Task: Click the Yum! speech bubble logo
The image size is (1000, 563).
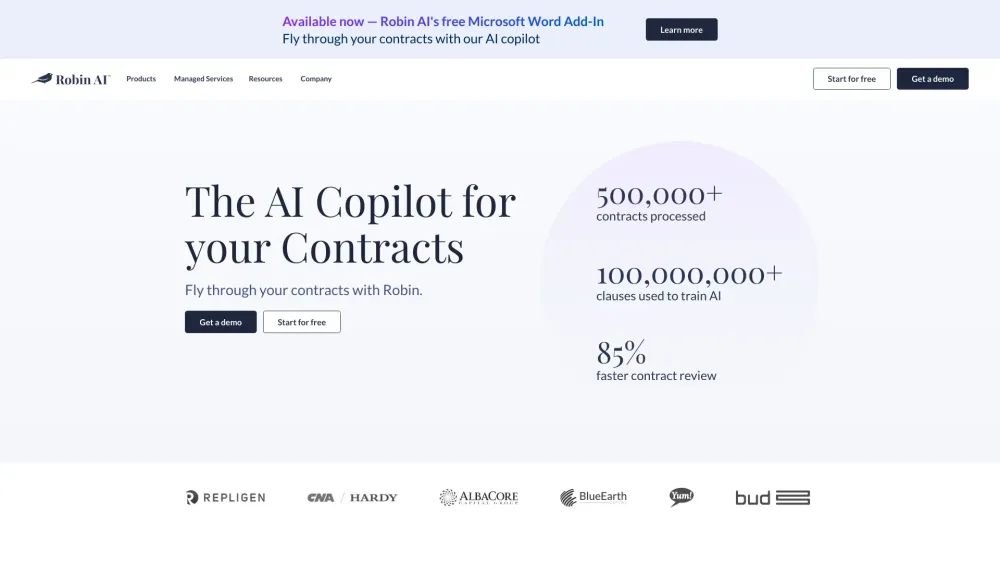Action: point(682,497)
